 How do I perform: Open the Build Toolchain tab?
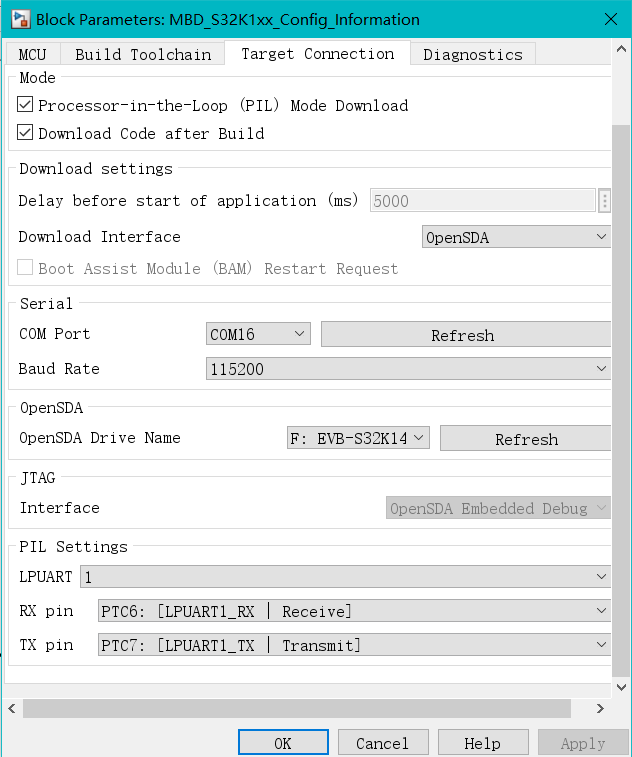click(x=143, y=54)
